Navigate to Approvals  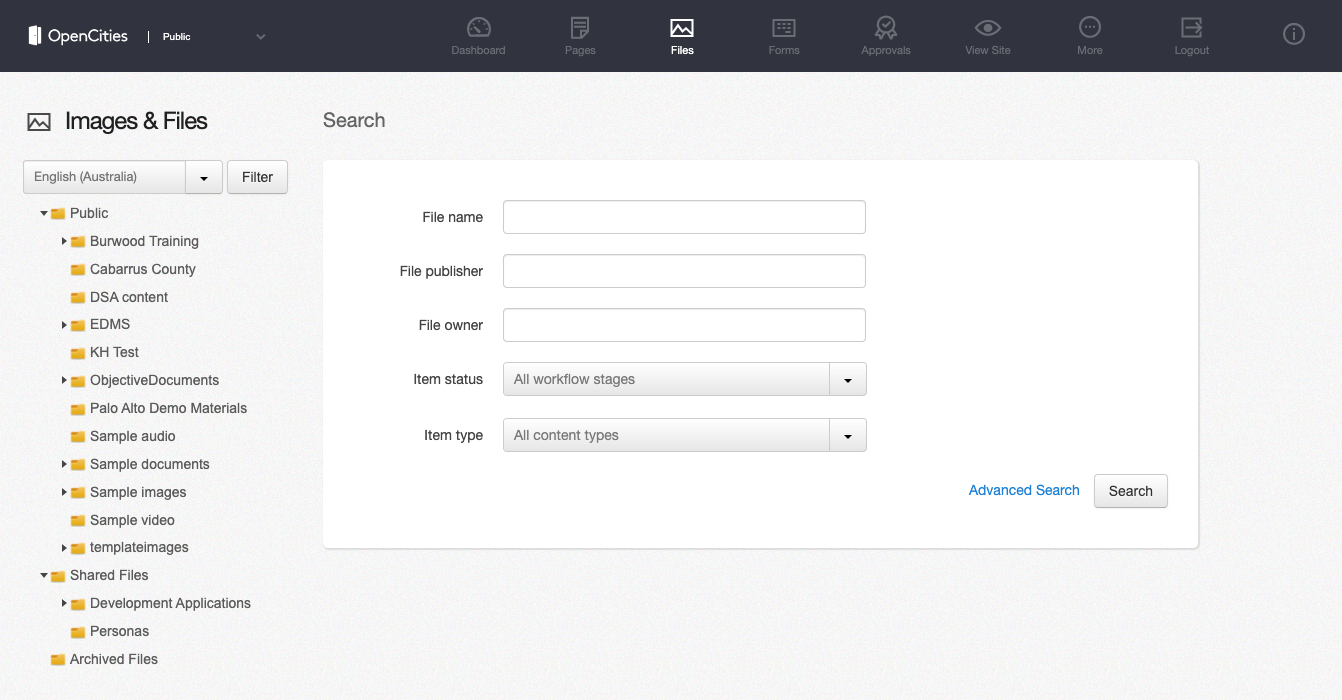click(x=885, y=34)
